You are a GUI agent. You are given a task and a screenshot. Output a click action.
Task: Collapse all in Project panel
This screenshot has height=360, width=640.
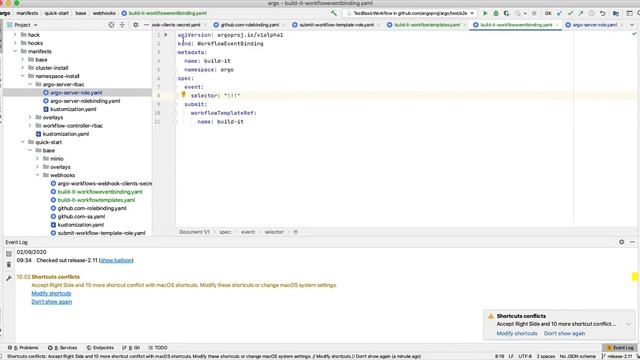pos(122,25)
